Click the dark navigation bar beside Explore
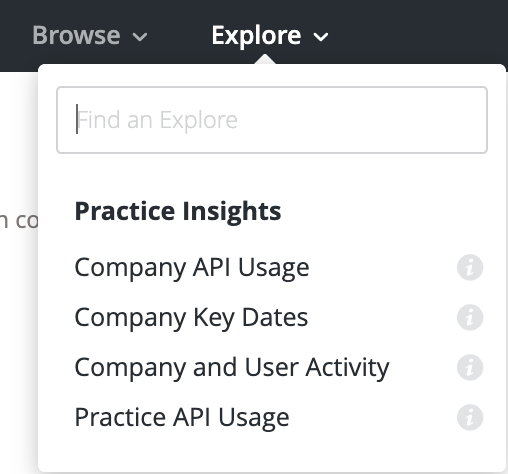 pos(417,33)
